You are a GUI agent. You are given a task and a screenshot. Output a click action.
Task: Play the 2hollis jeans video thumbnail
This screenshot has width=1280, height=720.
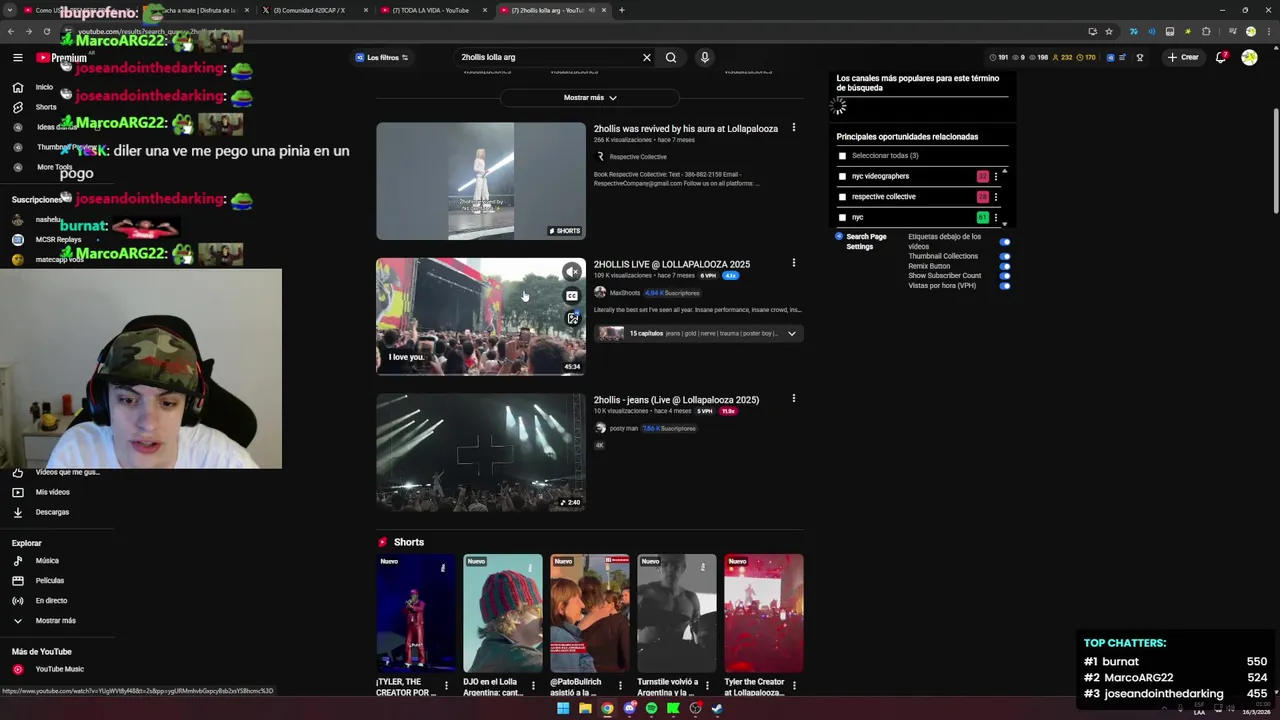click(x=480, y=452)
